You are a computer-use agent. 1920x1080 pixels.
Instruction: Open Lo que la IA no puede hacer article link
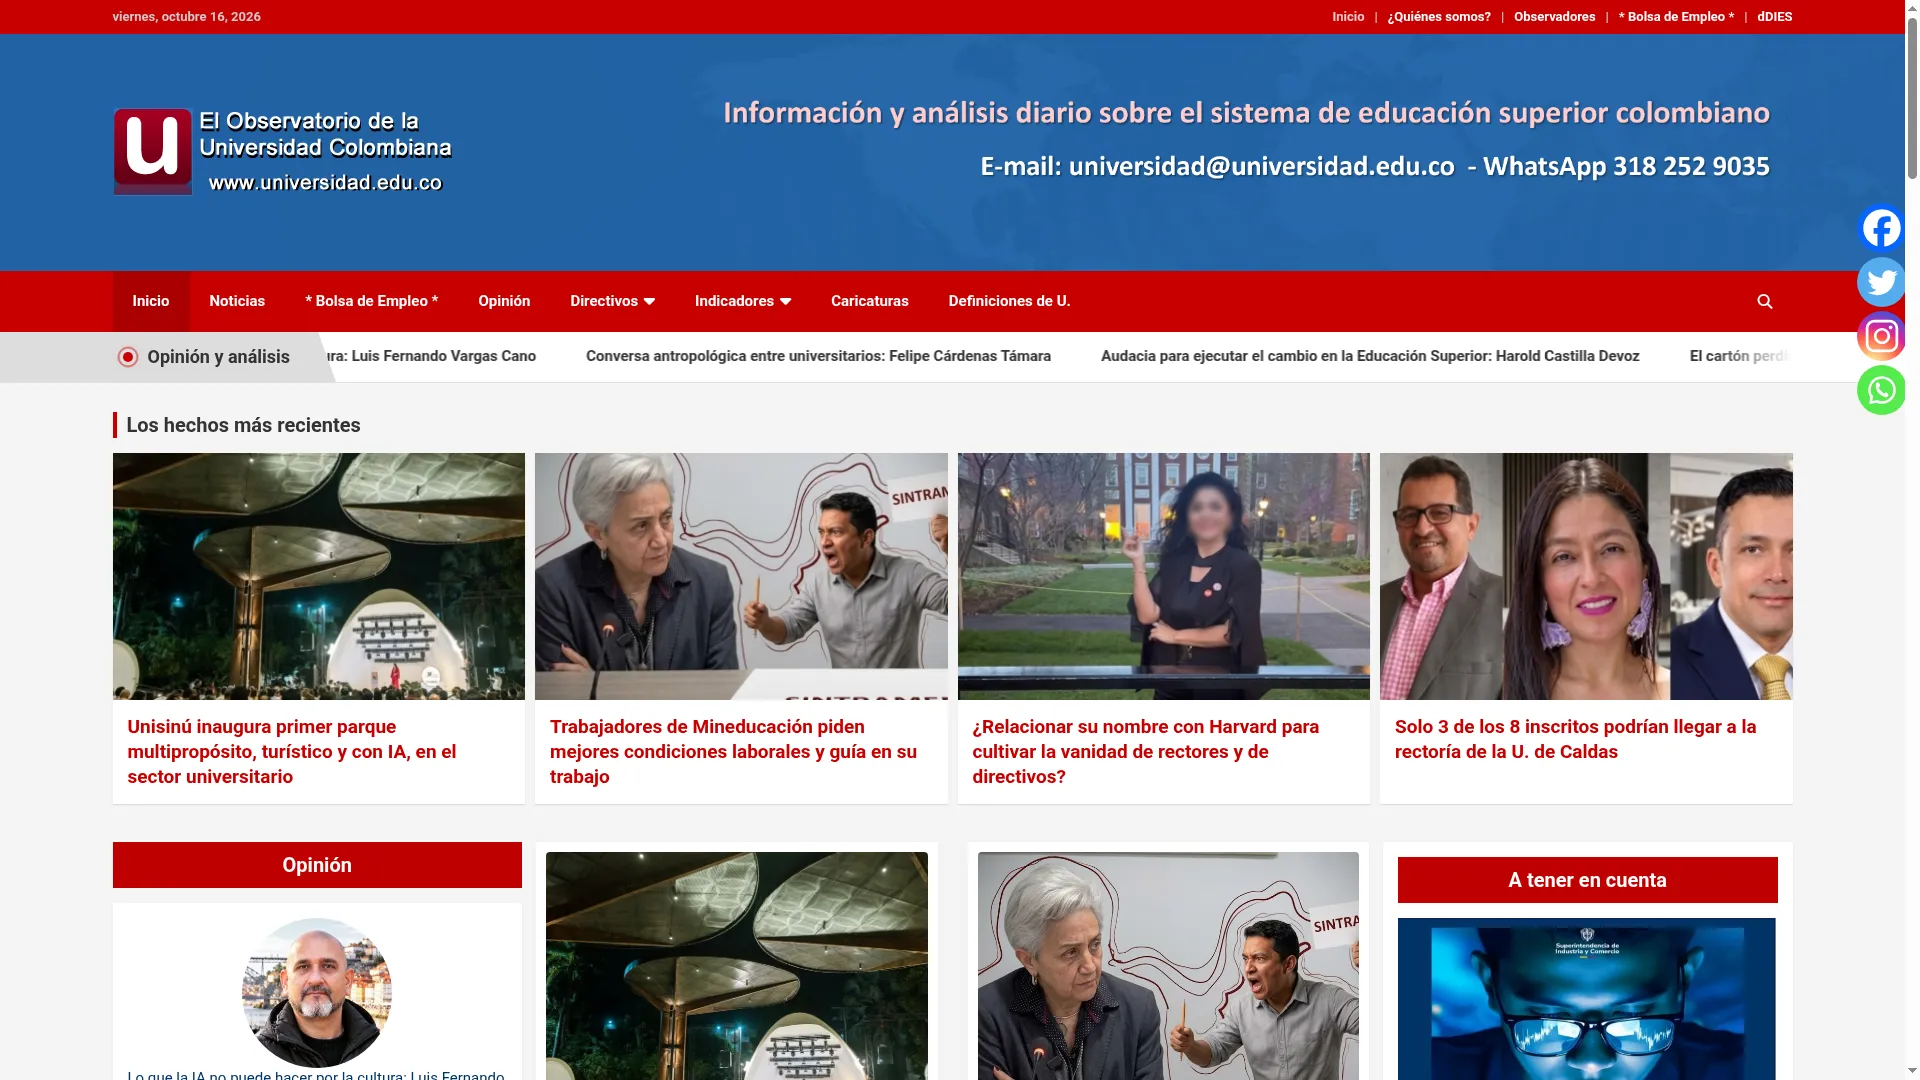coord(316,1075)
